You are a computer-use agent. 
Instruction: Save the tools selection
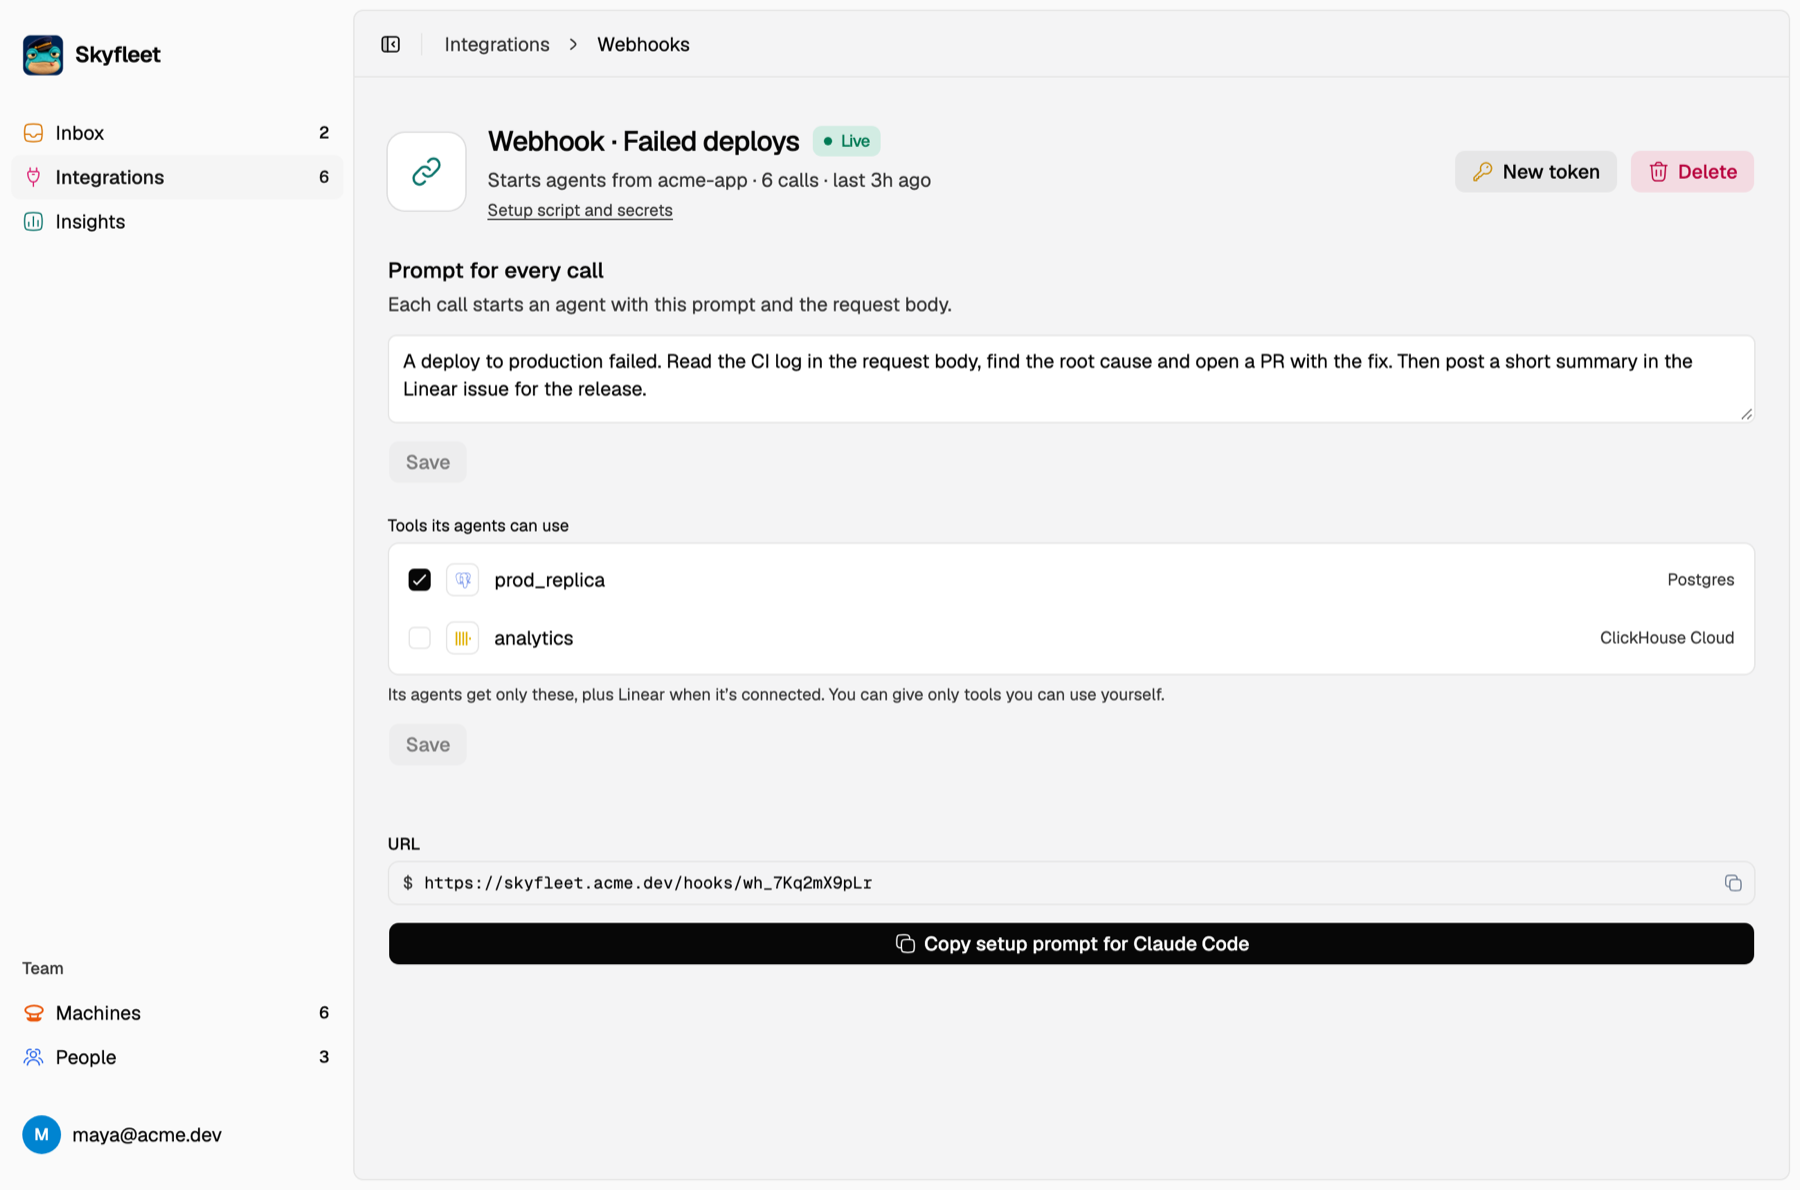[428, 745]
